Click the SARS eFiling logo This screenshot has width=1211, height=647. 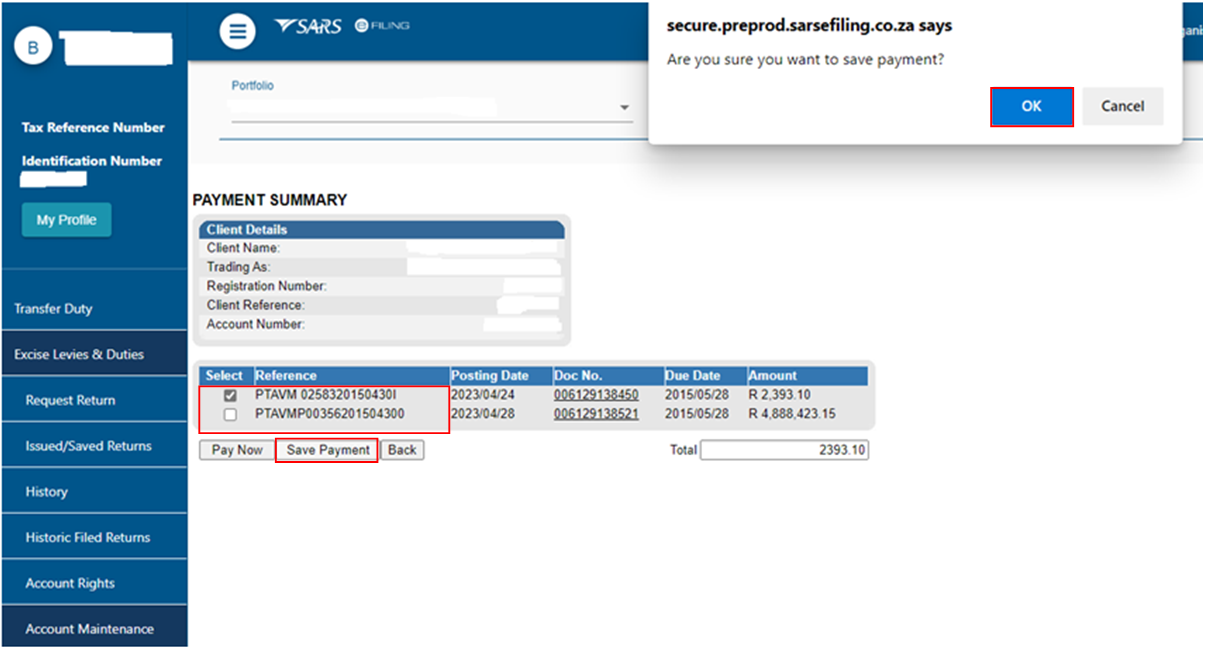[x=341, y=26]
